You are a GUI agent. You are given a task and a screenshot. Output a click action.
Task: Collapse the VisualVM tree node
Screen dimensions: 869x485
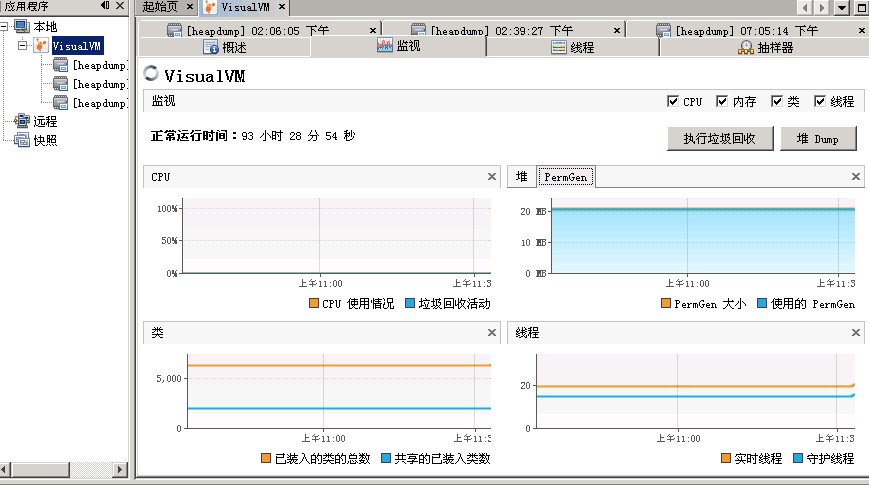click(22, 46)
